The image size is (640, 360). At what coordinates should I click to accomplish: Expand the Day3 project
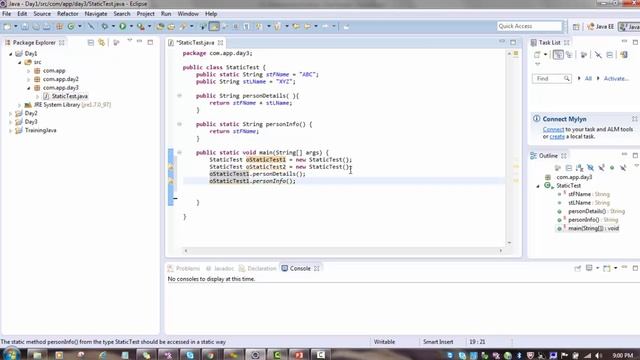(x=11, y=122)
